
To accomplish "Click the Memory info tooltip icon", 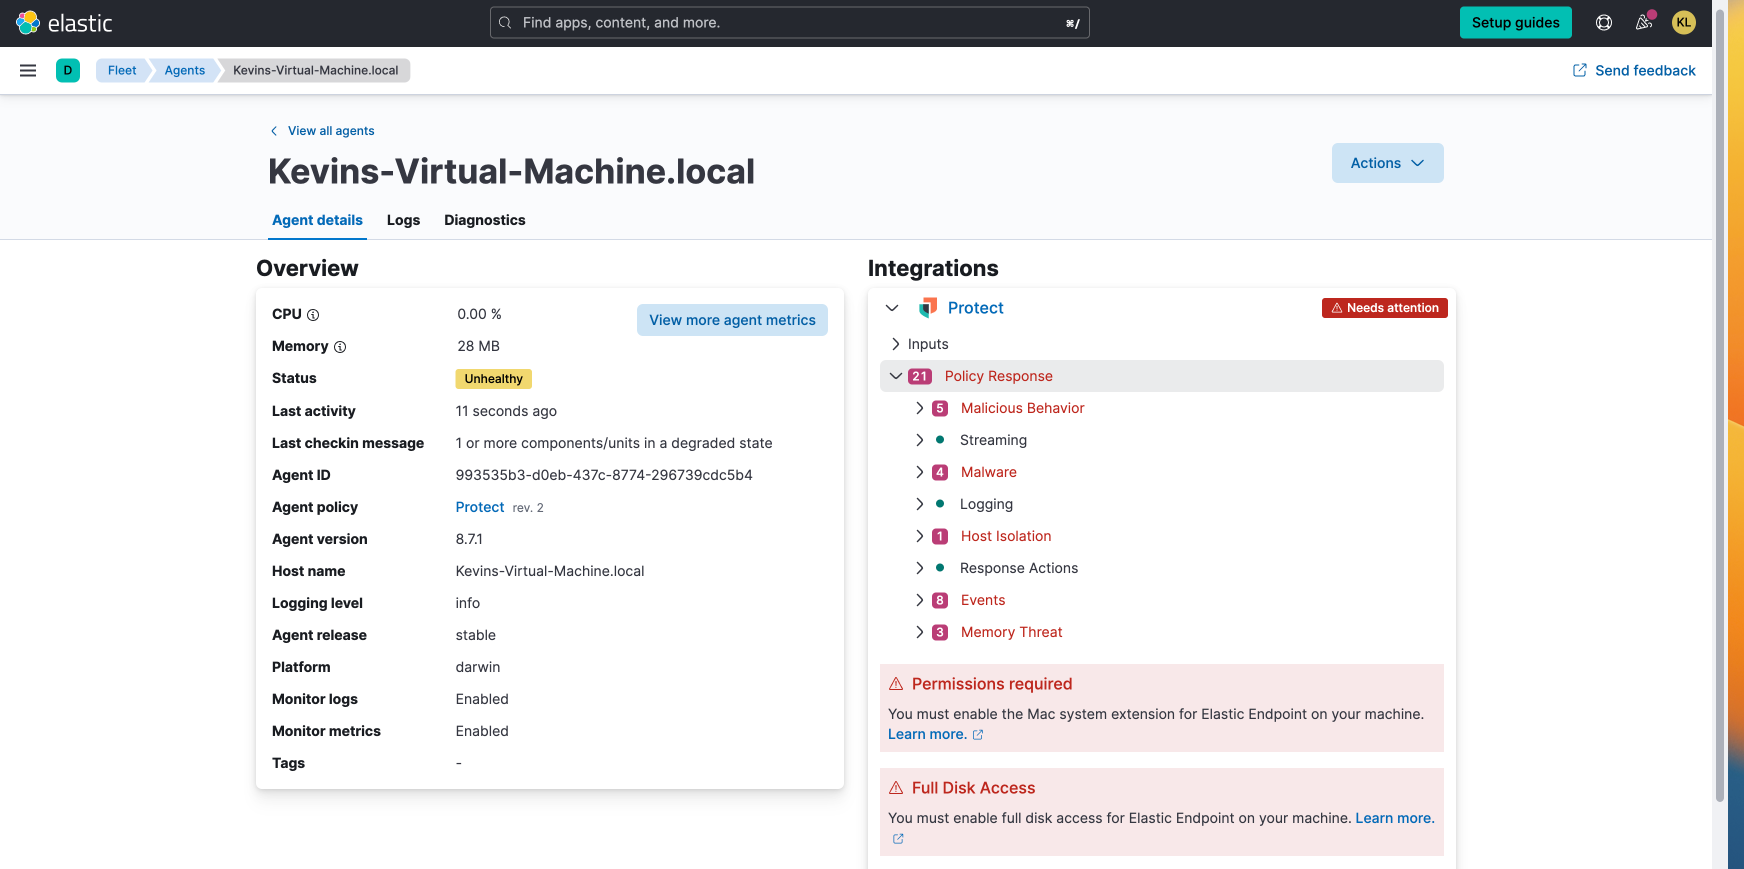I will point(340,347).
